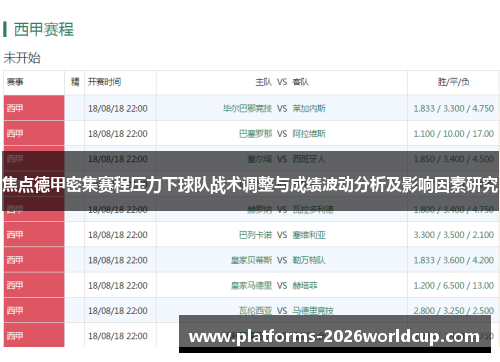Viewport: 500px width, 362px height.
Task: Click 塞维利亚 team link
Action: click(x=309, y=235)
